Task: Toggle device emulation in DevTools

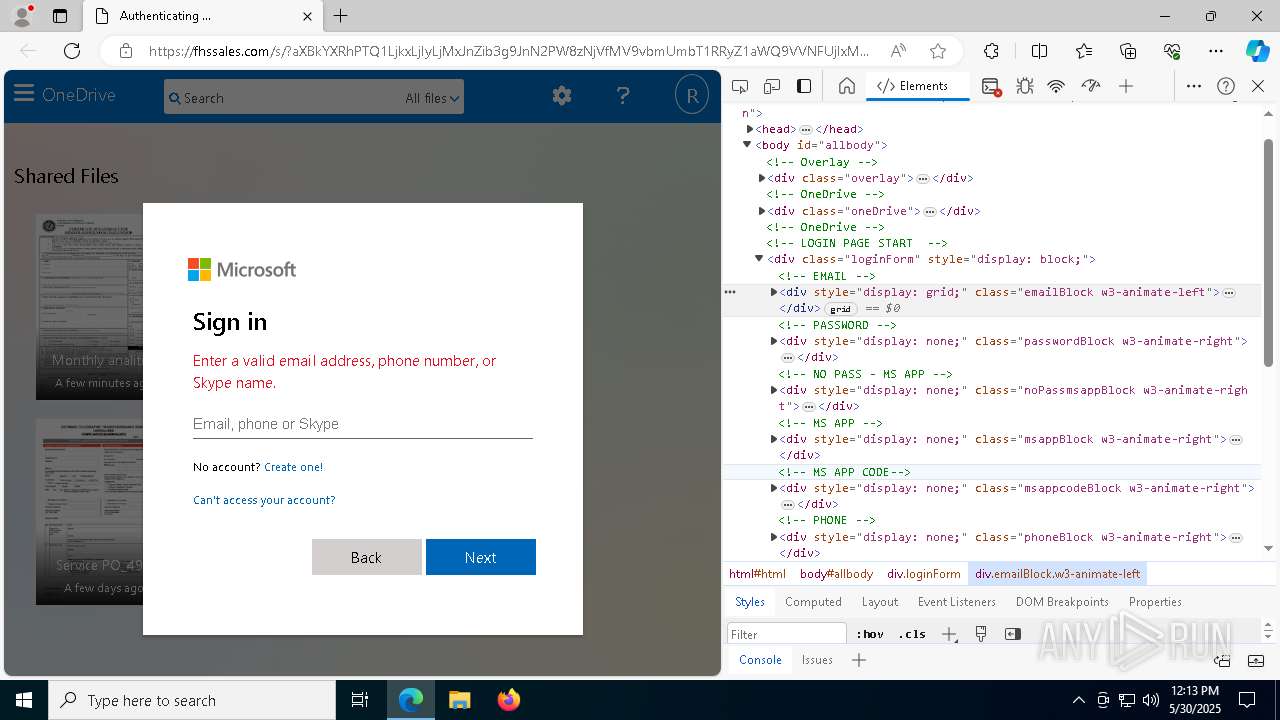Action: click(x=772, y=87)
